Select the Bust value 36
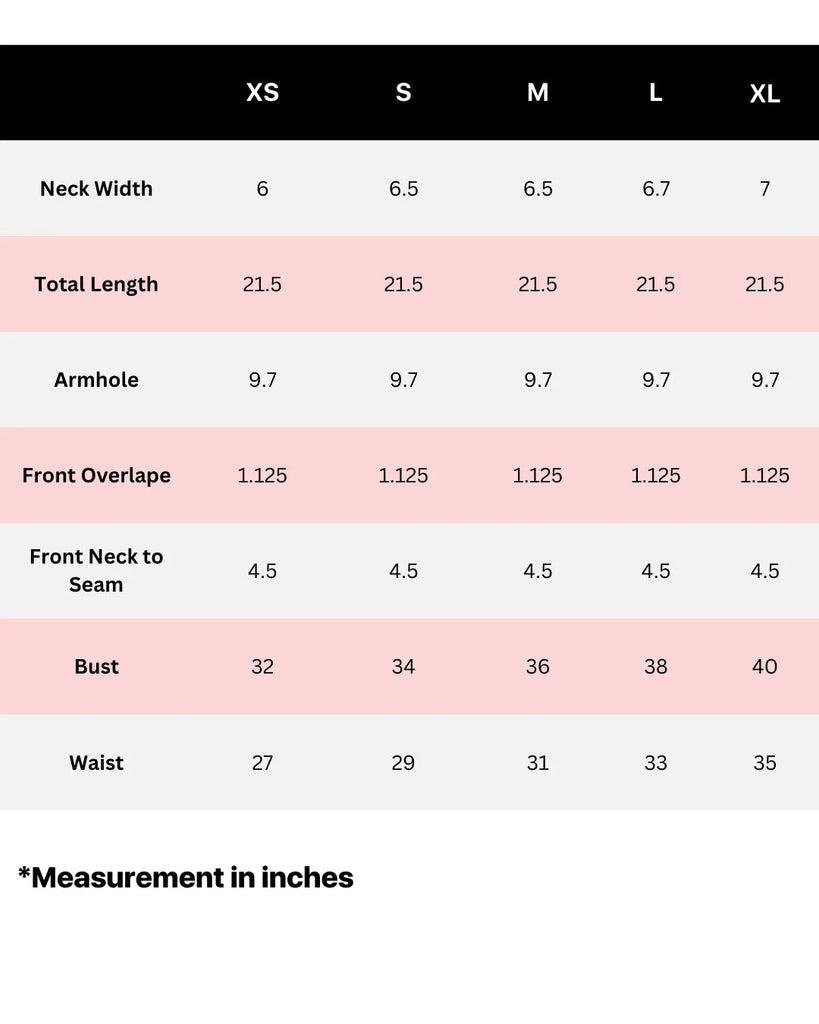The width and height of the screenshot is (819, 1024). point(538,666)
